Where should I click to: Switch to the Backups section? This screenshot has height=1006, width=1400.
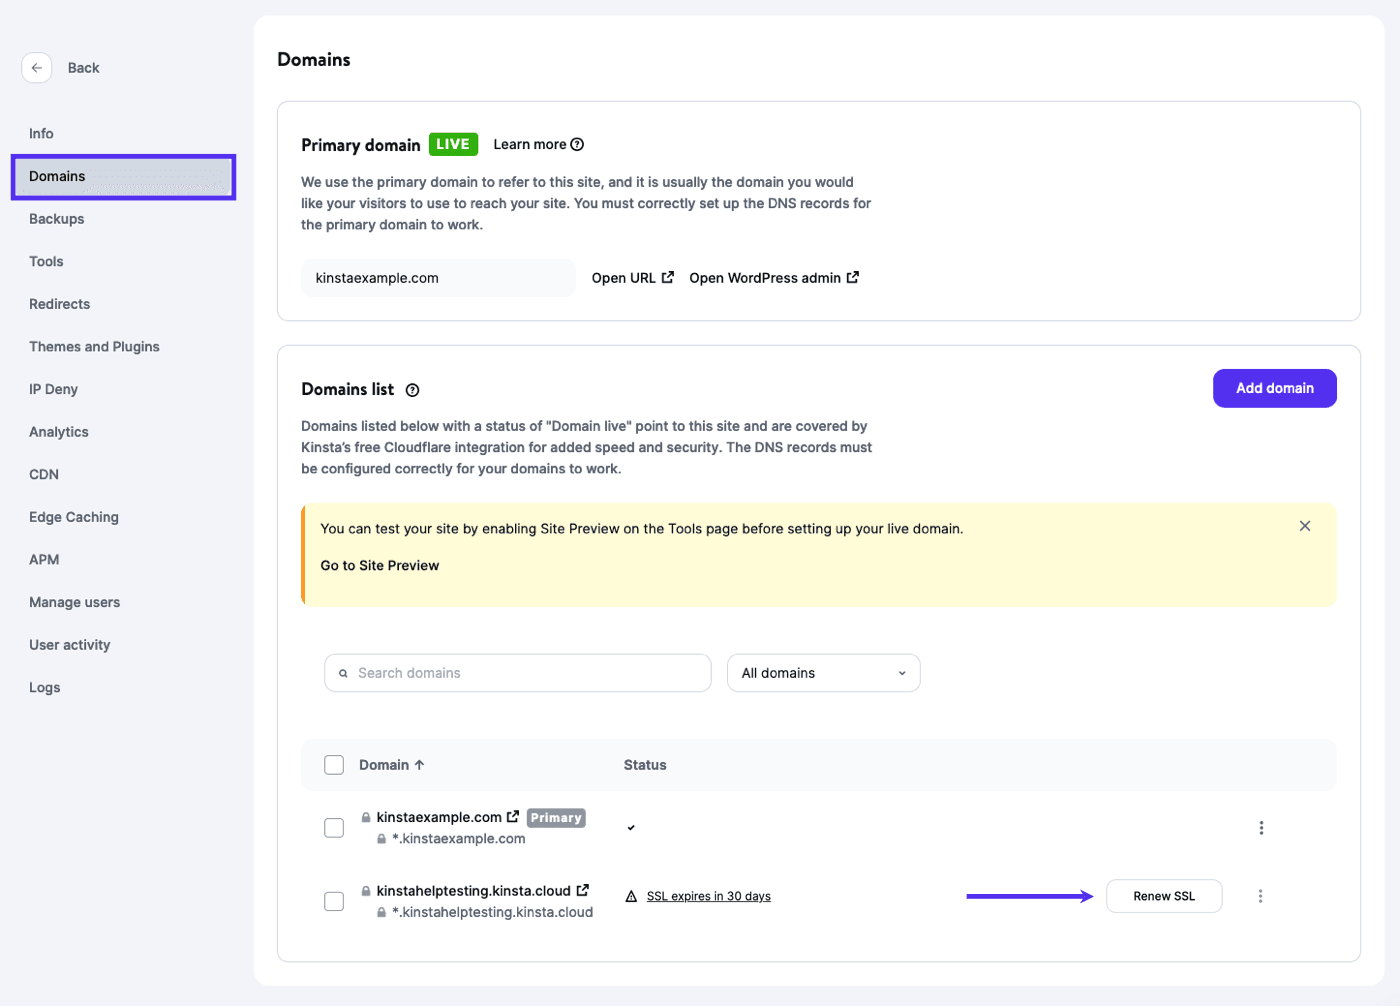[57, 218]
